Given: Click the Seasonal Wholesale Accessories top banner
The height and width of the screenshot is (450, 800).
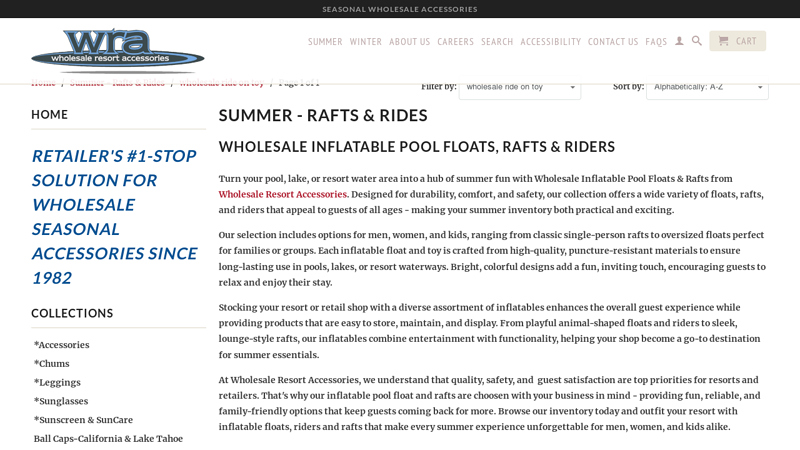Looking at the screenshot, I should point(400,9).
